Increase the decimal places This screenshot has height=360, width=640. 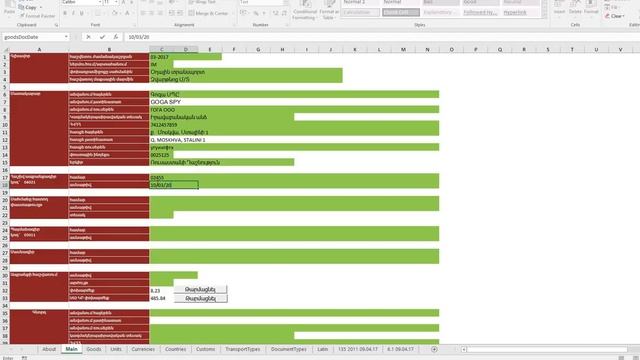click(x=276, y=13)
